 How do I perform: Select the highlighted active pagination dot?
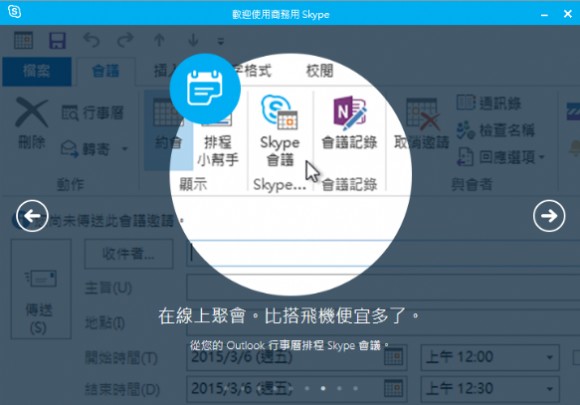323,388
